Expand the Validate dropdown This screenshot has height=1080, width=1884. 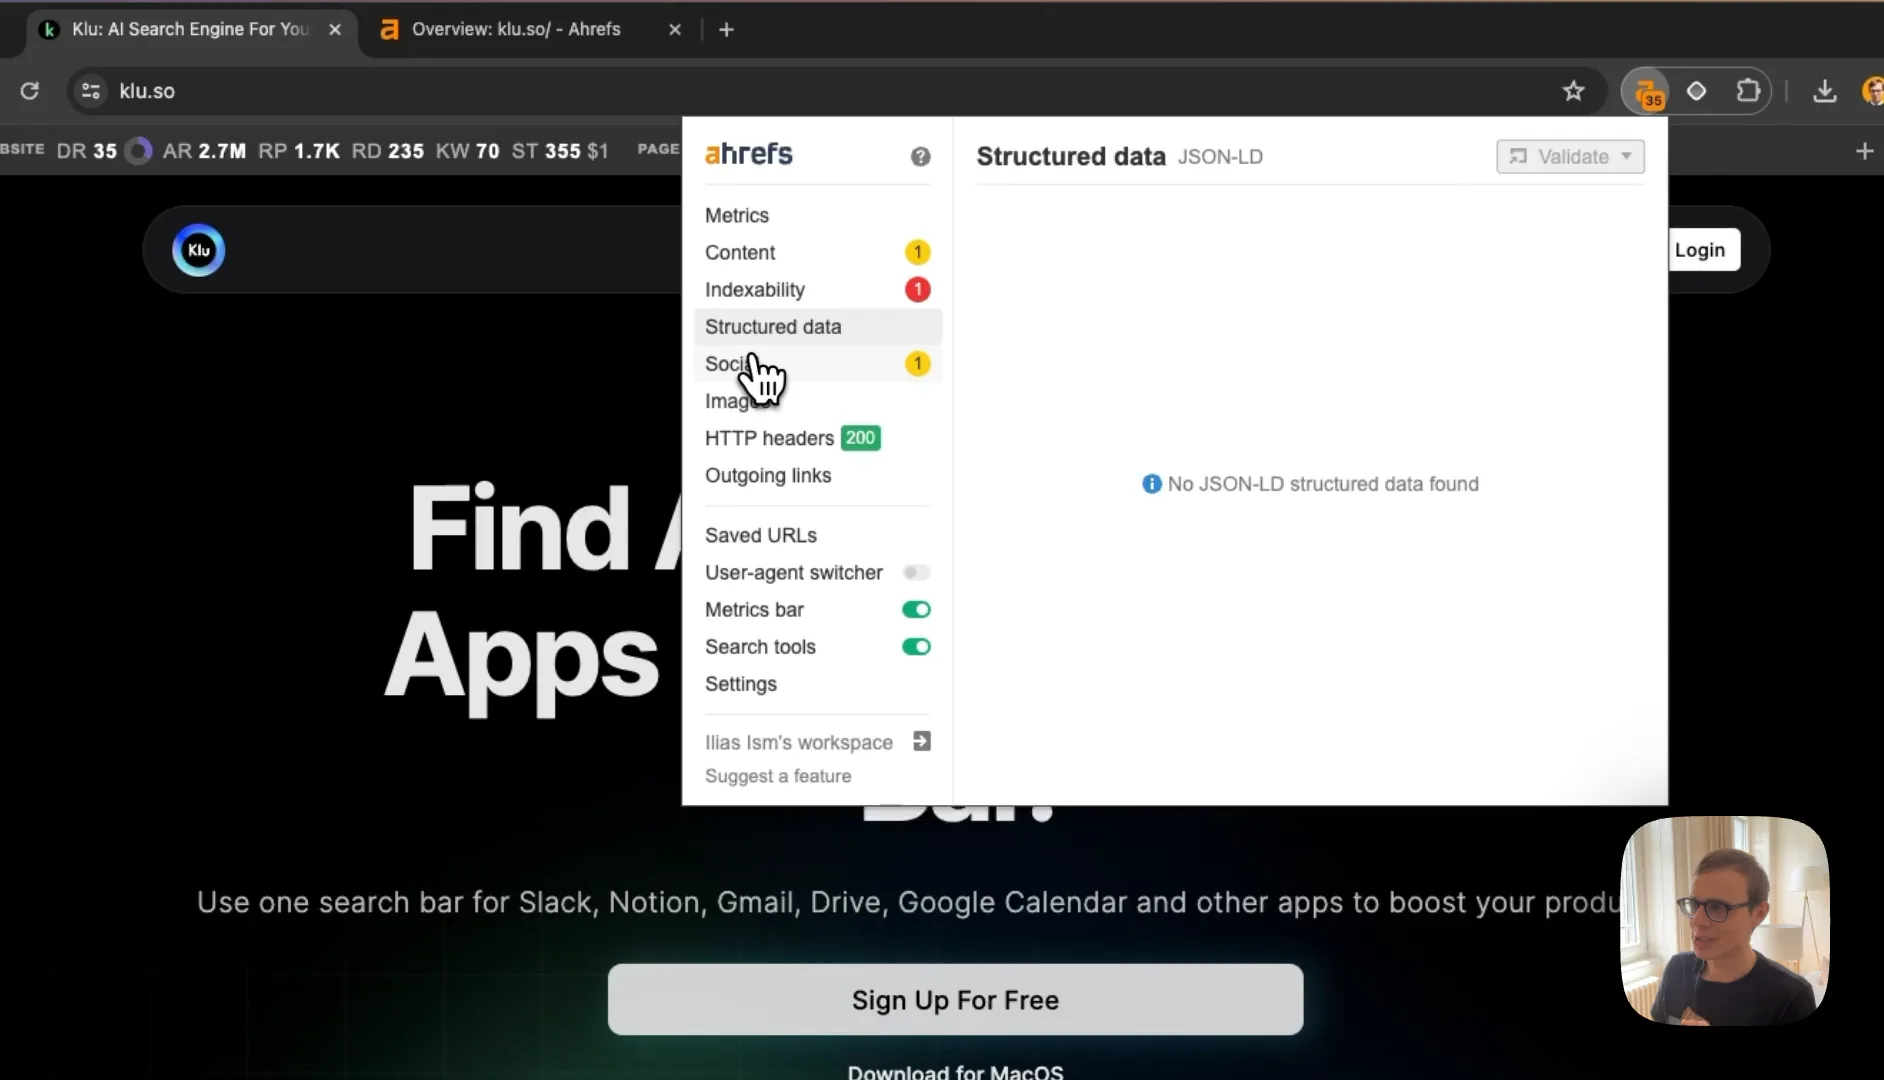(1570, 156)
